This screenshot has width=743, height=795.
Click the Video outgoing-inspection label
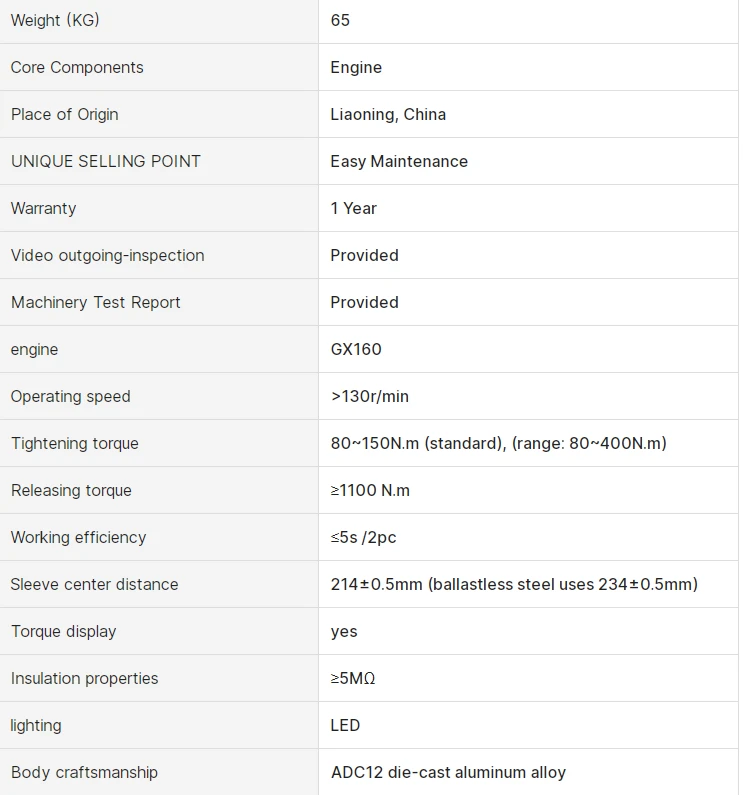click(108, 256)
